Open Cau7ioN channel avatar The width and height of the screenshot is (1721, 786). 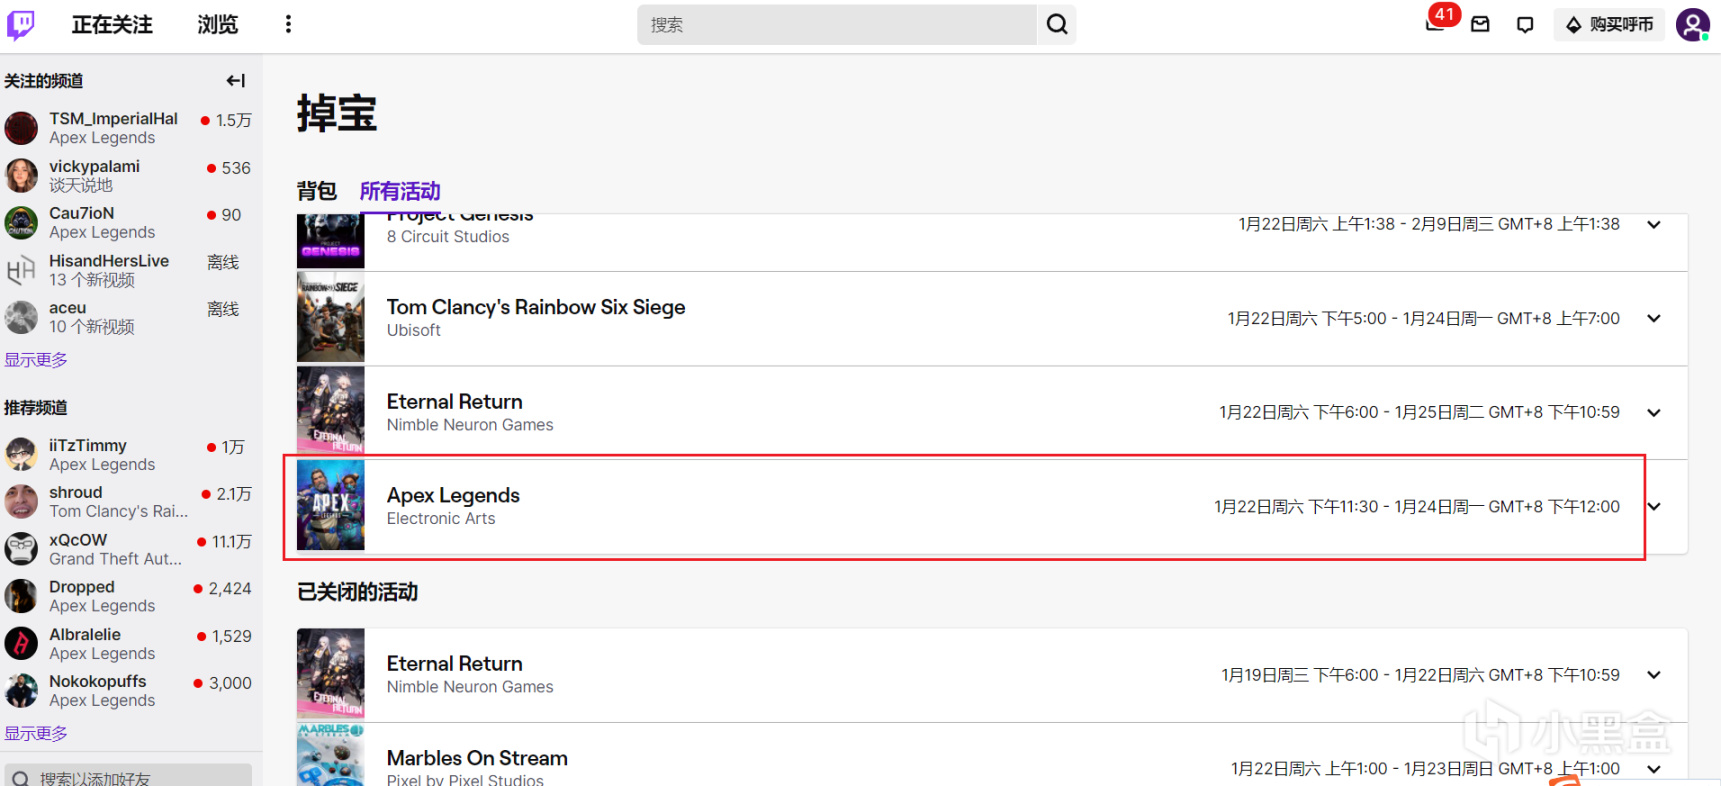click(21, 222)
